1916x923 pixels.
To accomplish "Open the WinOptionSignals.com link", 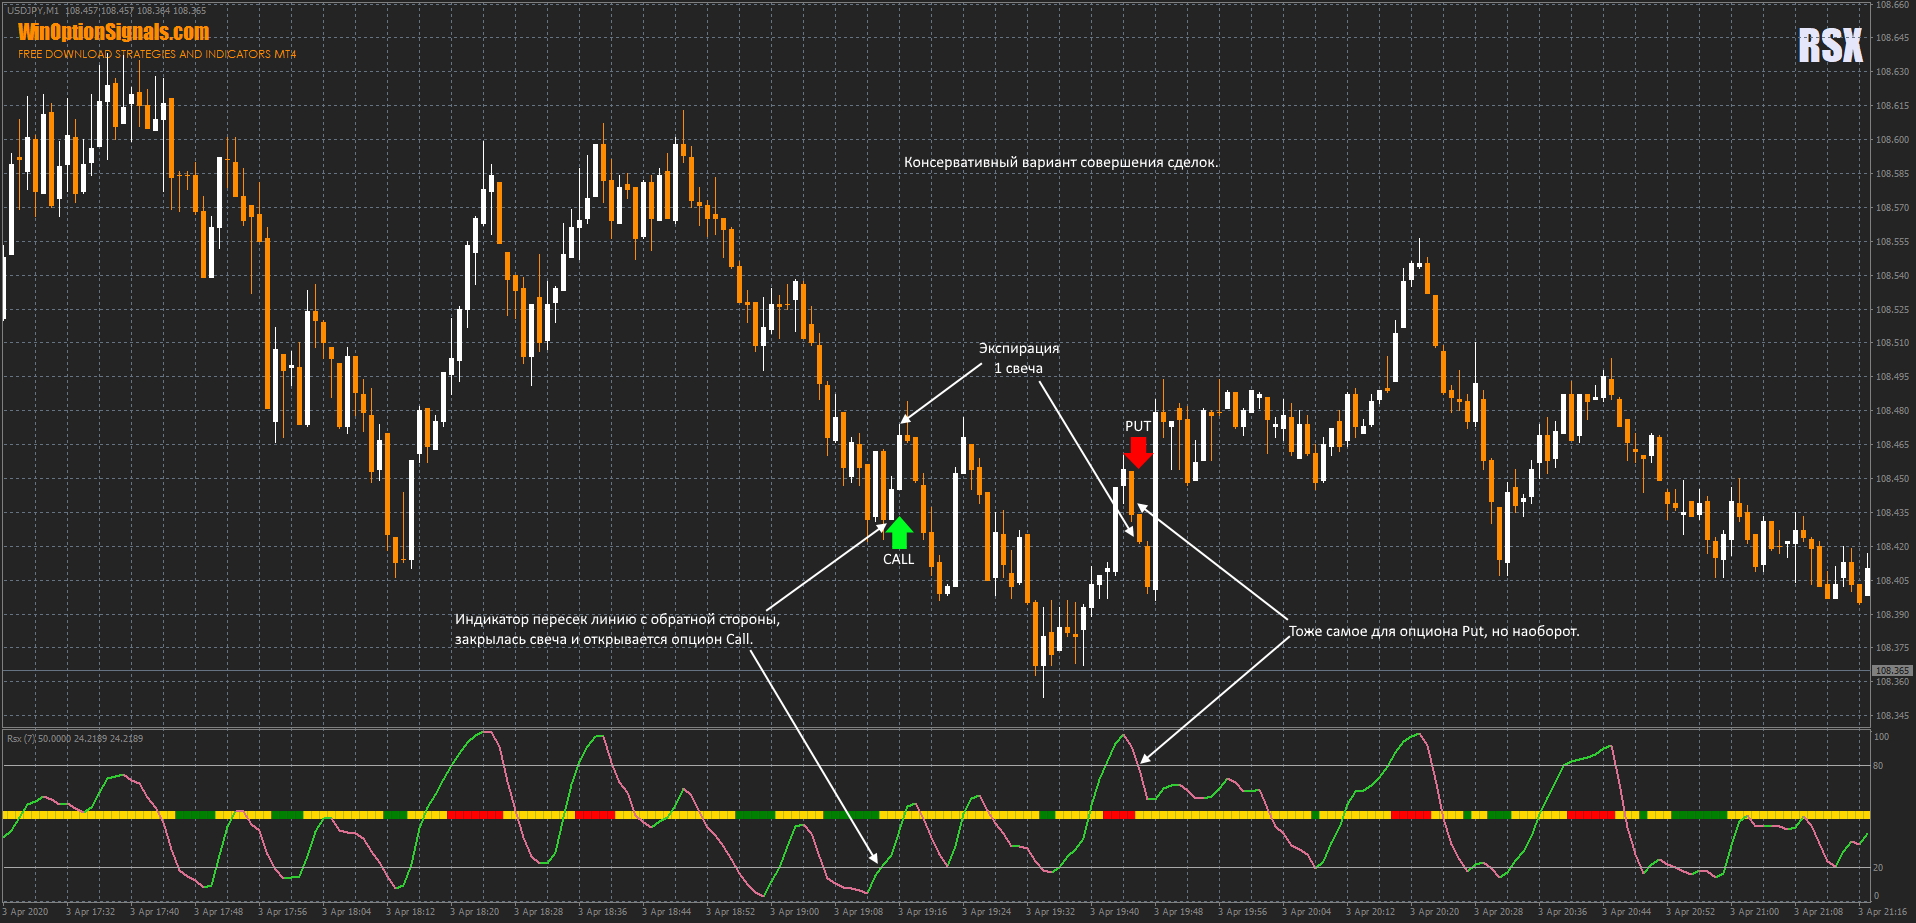I will coord(114,32).
